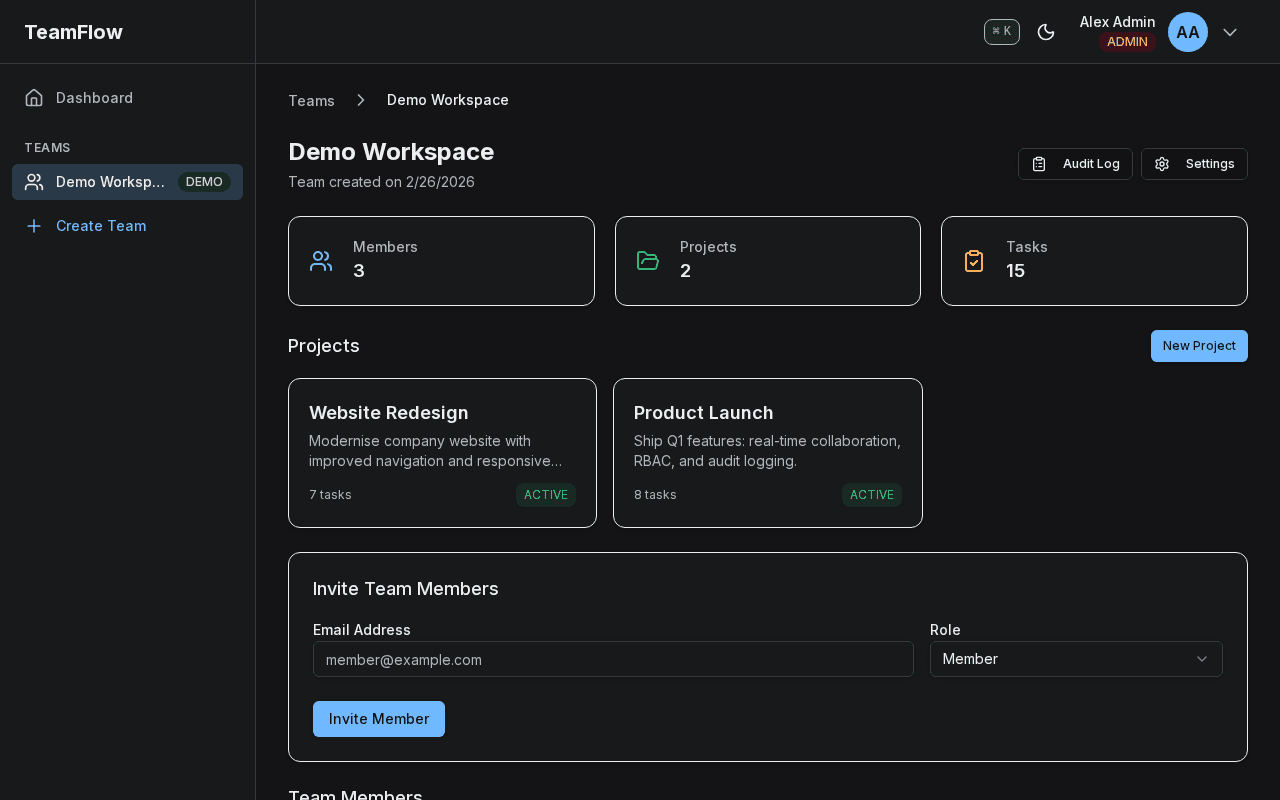
Task: Click the Dashboard home icon
Action: tap(33, 97)
